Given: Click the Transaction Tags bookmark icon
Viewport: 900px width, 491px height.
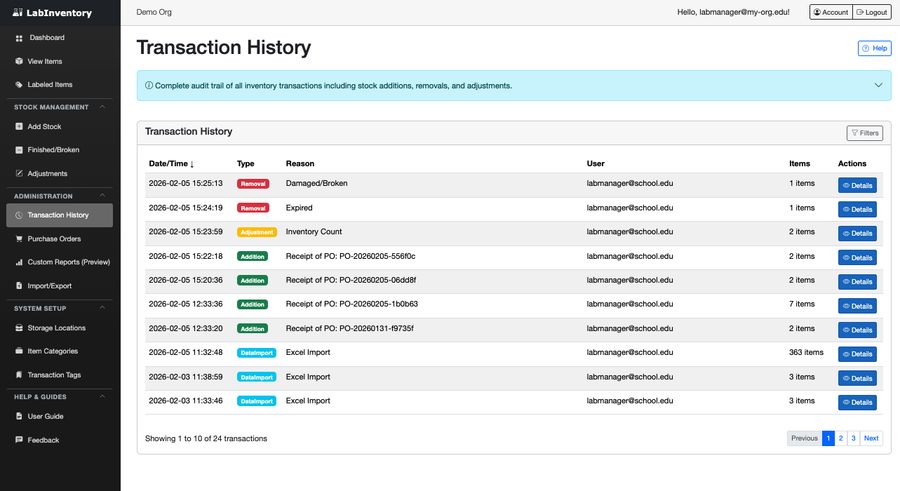Looking at the screenshot, I should pos(19,375).
